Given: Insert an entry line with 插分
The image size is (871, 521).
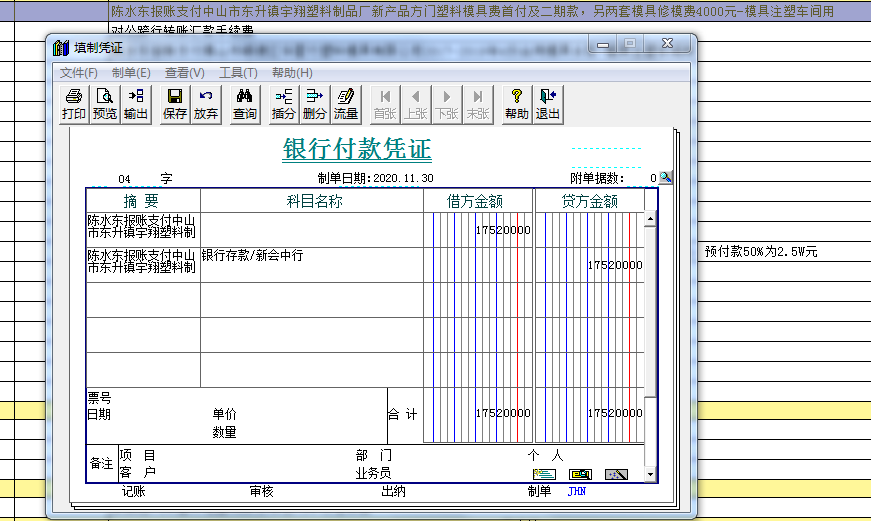Looking at the screenshot, I should [283, 104].
